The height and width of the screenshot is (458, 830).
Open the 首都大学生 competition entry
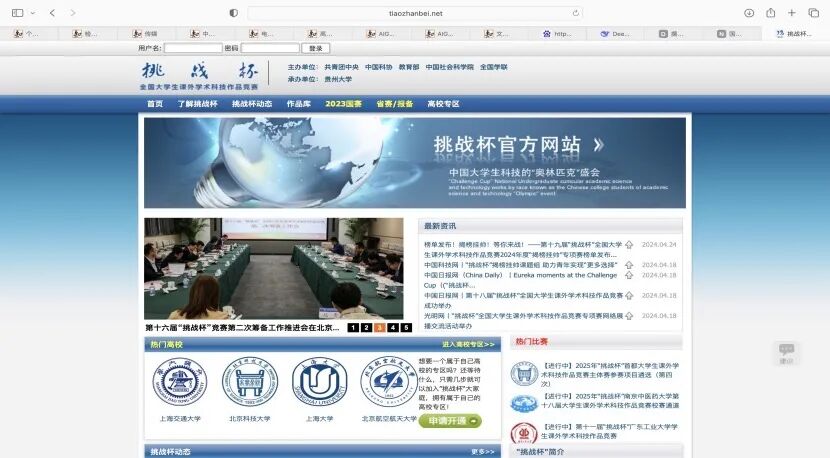tap(609, 374)
